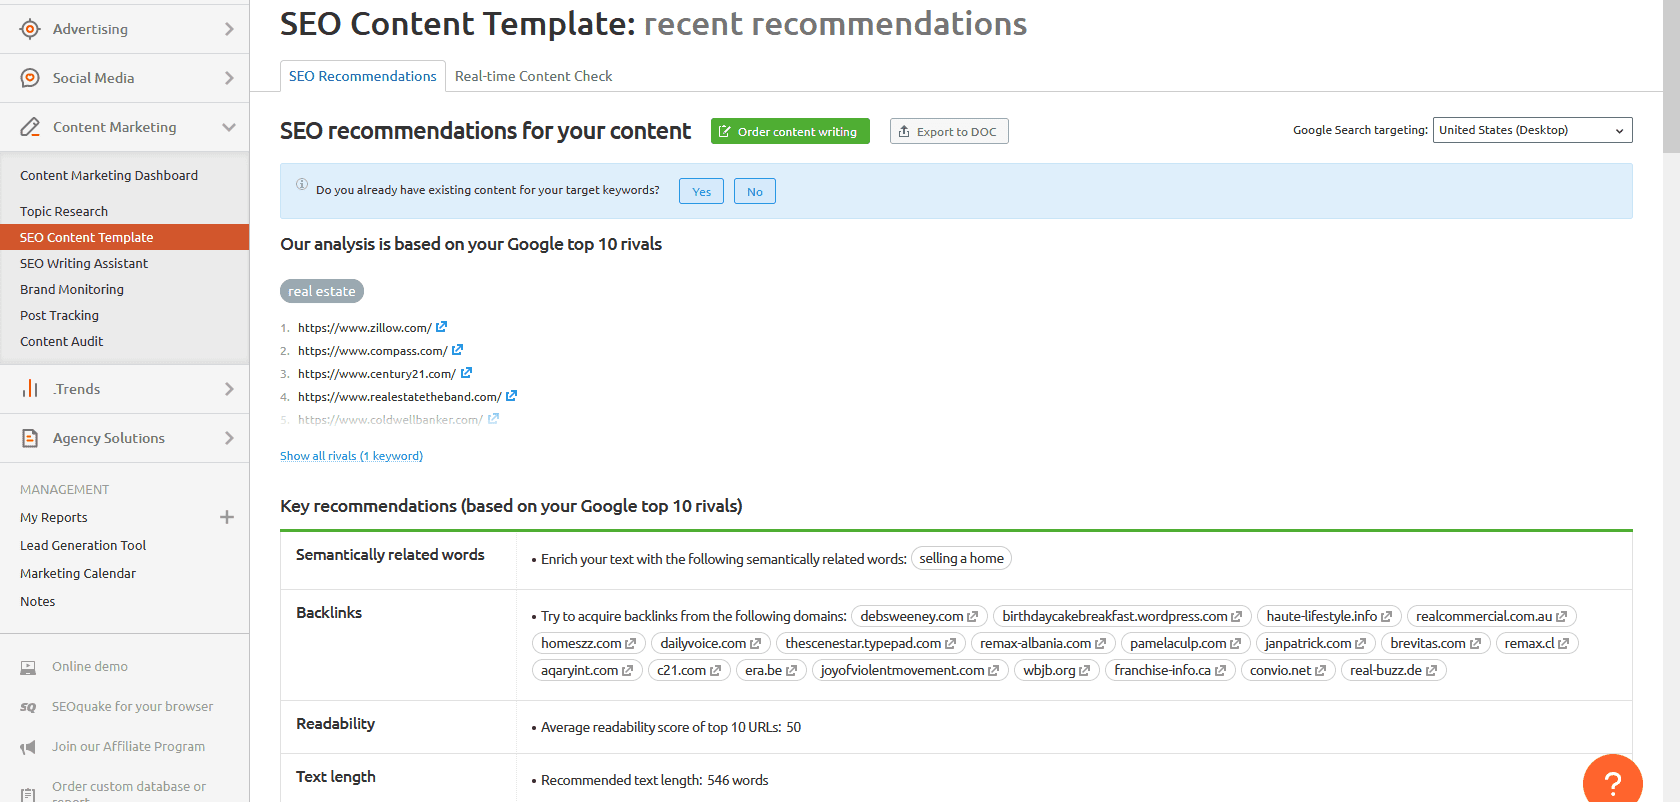The image size is (1680, 802).
Task: Switch to Real-time Content Check tab
Action: 533,76
